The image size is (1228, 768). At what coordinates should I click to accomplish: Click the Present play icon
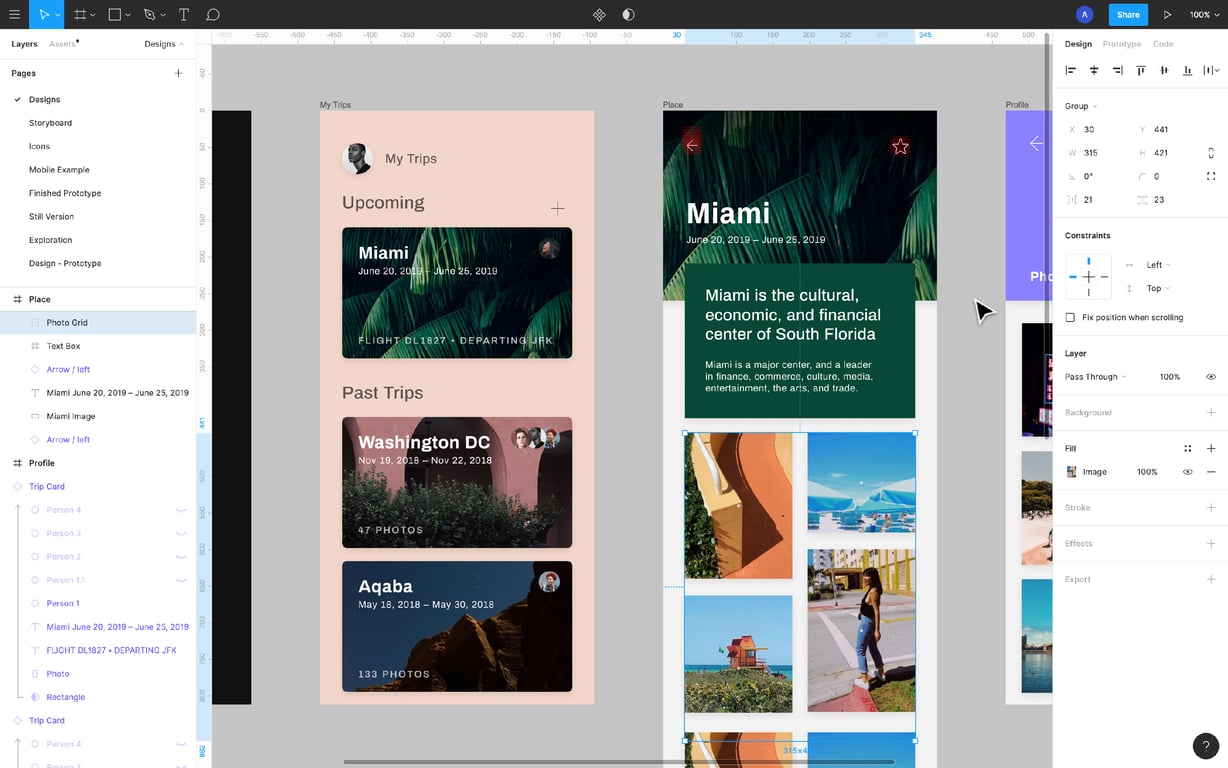[x=1167, y=15]
